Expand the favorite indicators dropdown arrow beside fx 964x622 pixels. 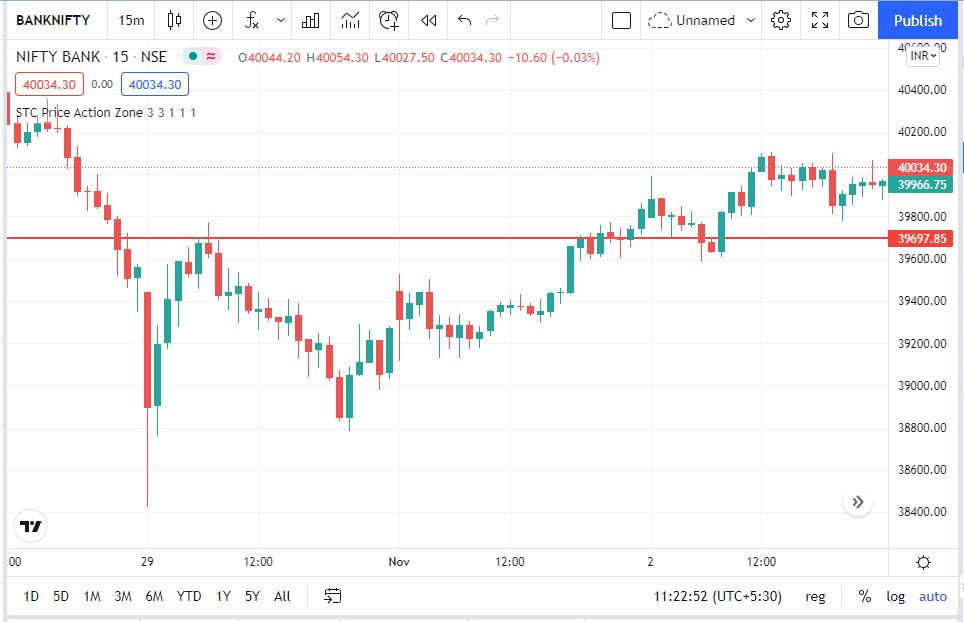(280, 20)
